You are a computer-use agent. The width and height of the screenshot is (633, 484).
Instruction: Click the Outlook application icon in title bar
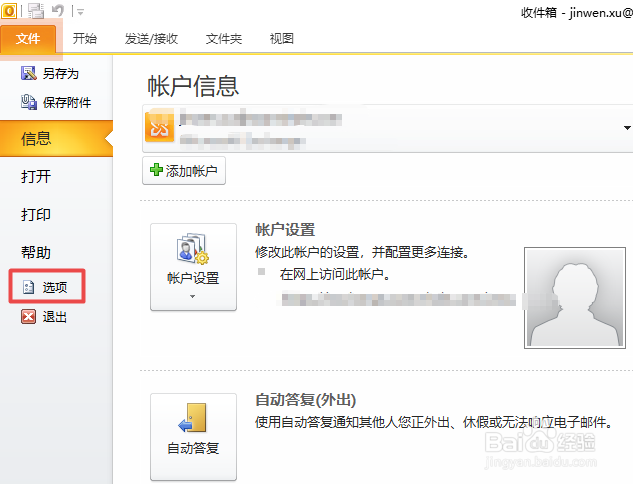(x=9, y=10)
